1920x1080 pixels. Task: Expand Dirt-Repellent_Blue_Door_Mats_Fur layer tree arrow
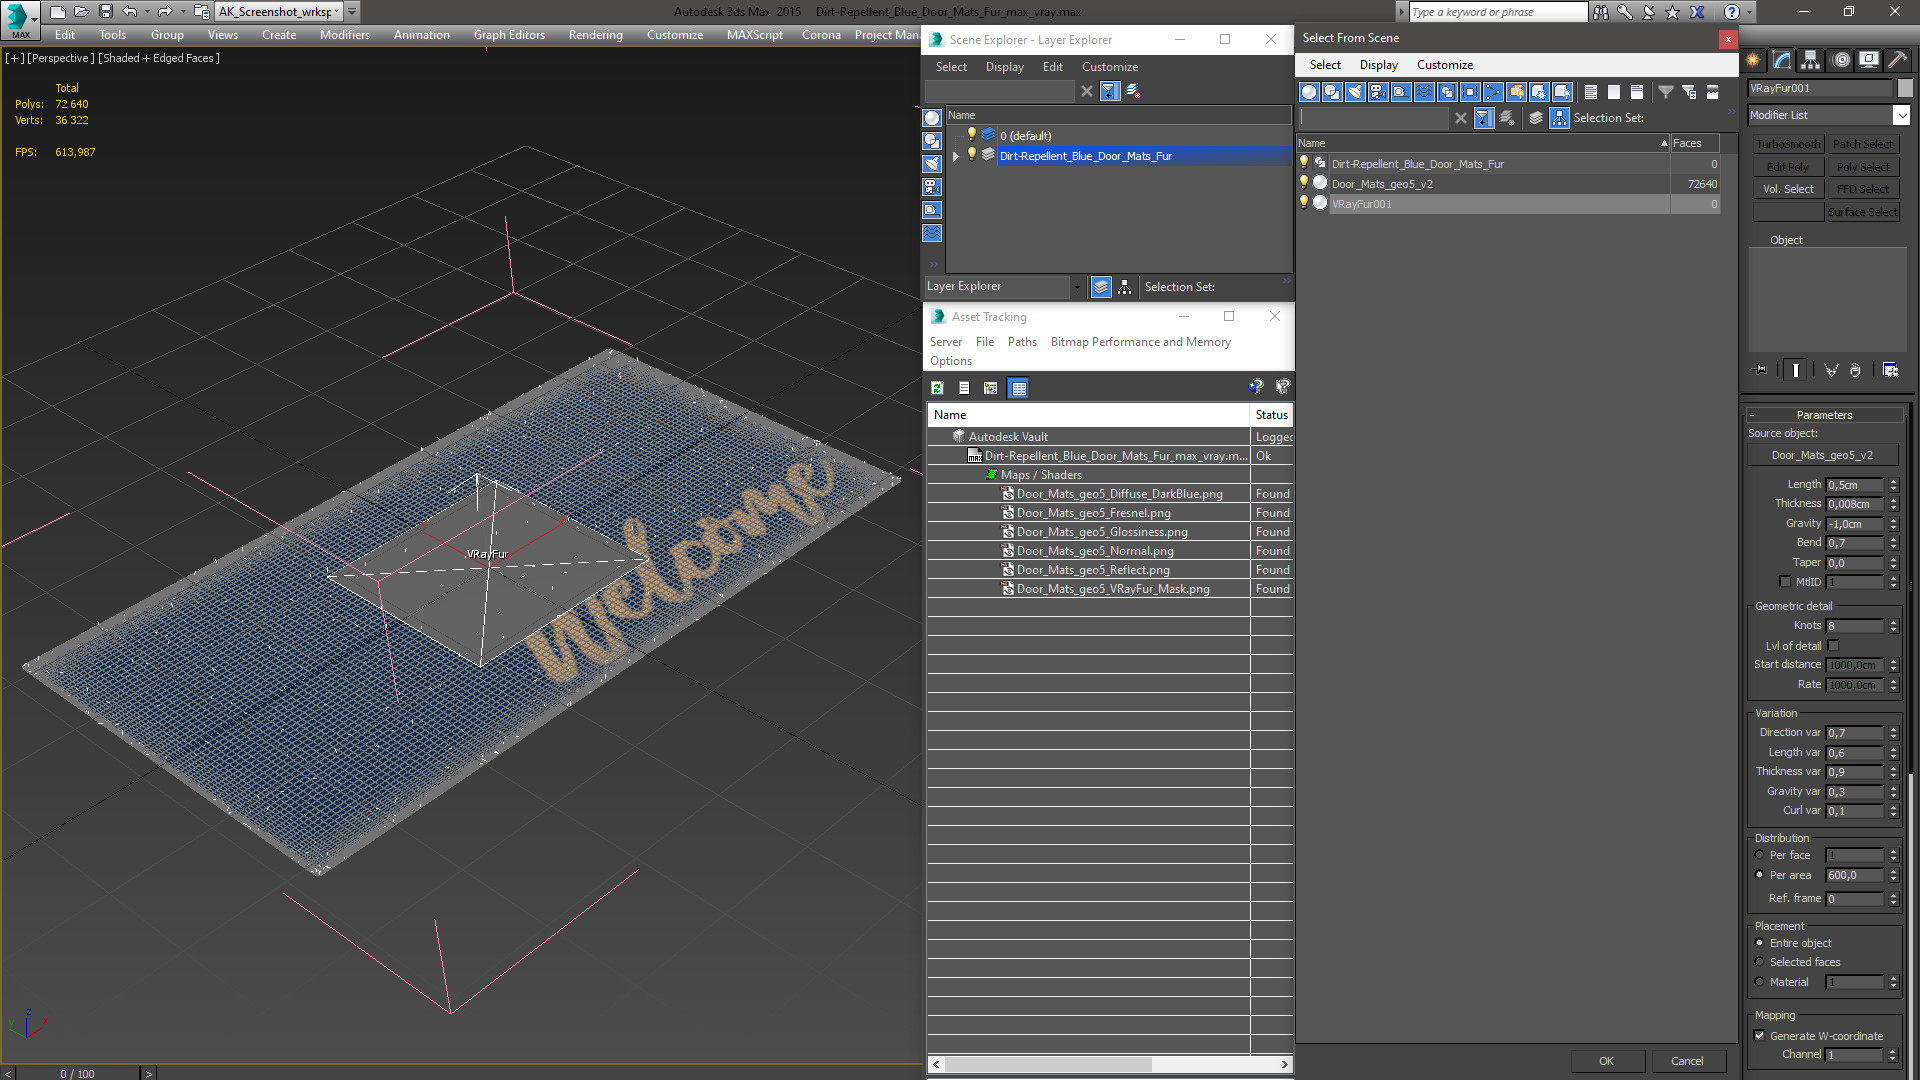(x=956, y=156)
